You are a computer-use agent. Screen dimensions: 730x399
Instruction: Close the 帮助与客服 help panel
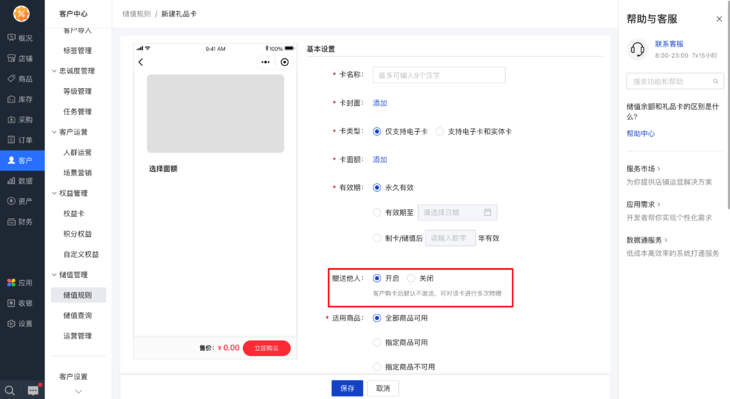pos(719,19)
